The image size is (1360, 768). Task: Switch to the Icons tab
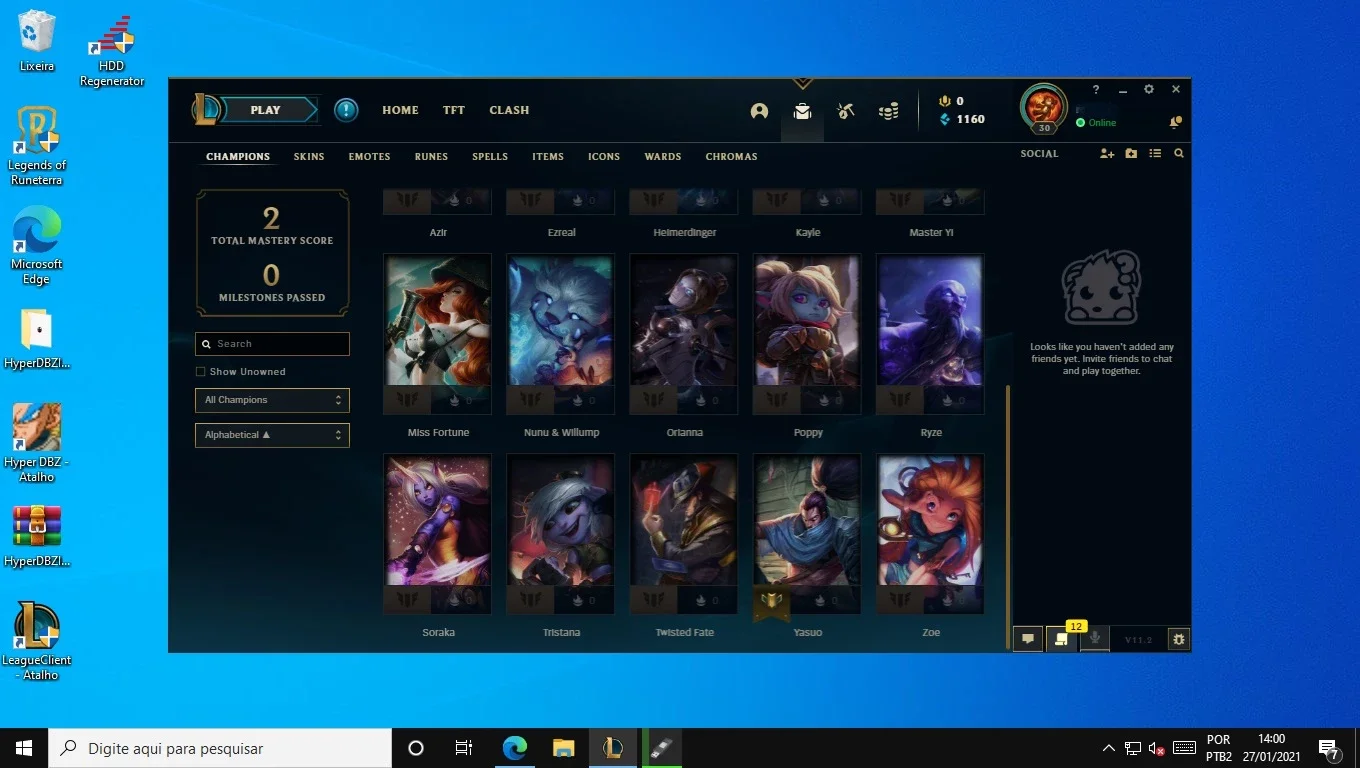point(604,157)
